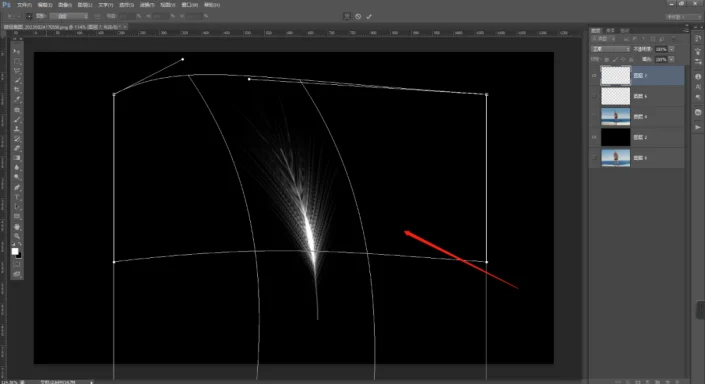Cancel the warp transform
The image size is (705, 384).
pyautogui.click(x=358, y=16)
